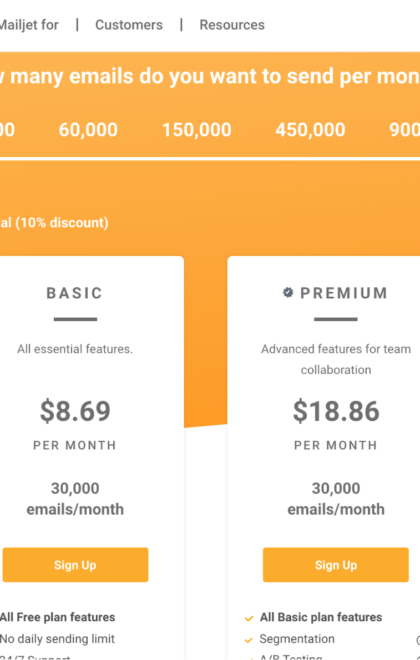Select 150,000 emails on volume slider
The height and width of the screenshot is (660, 420).
[x=197, y=130]
